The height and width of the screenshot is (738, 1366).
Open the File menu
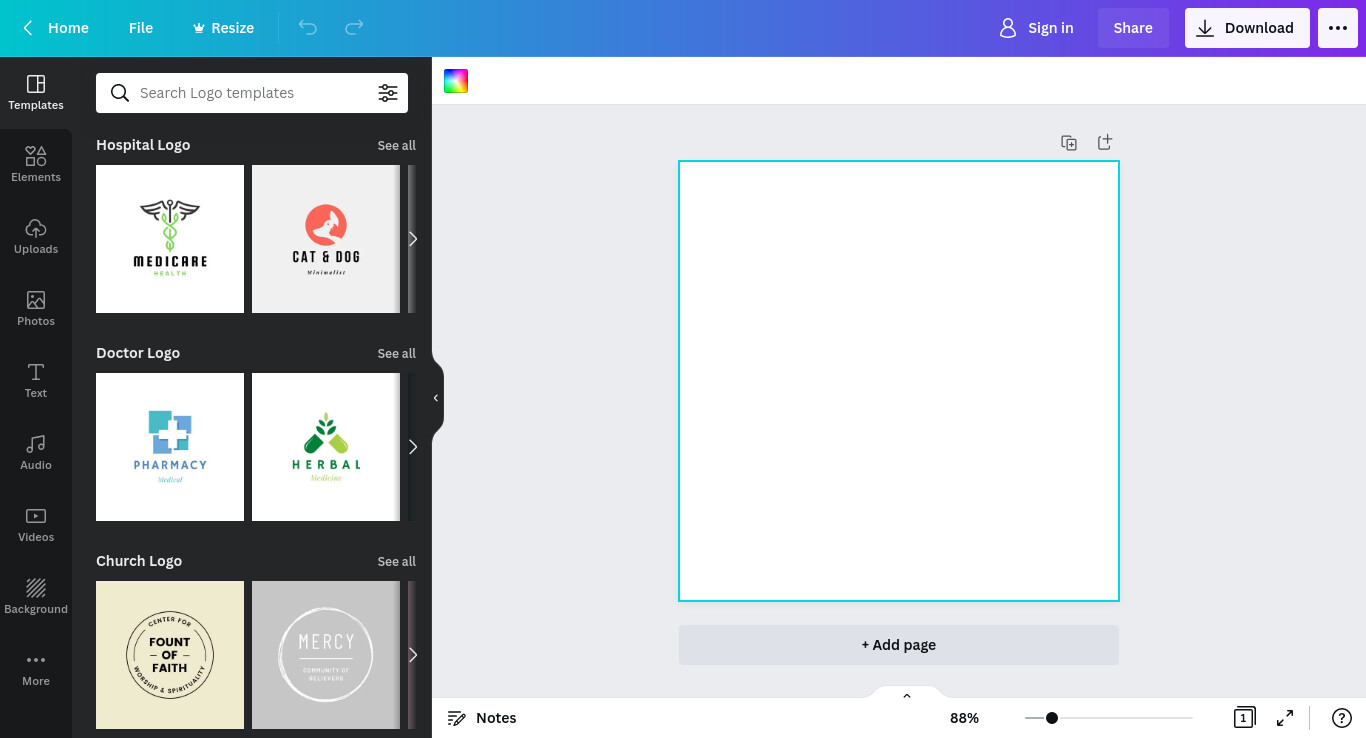click(141, 28)
